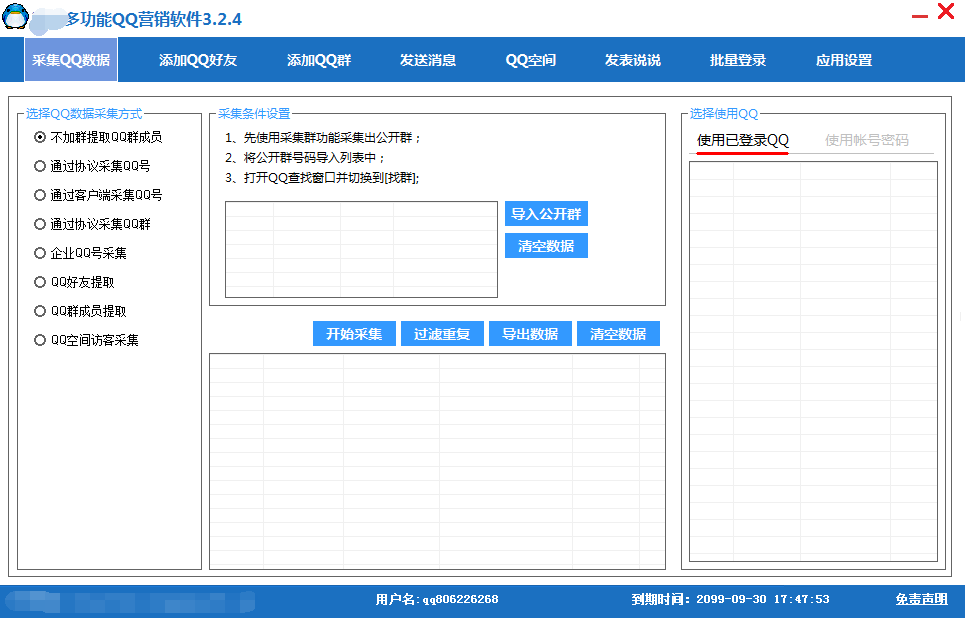This screenshot has height=618, width=965.
Task: Open the 采集QQ数据 tab
Action: (x=71, y=60)
